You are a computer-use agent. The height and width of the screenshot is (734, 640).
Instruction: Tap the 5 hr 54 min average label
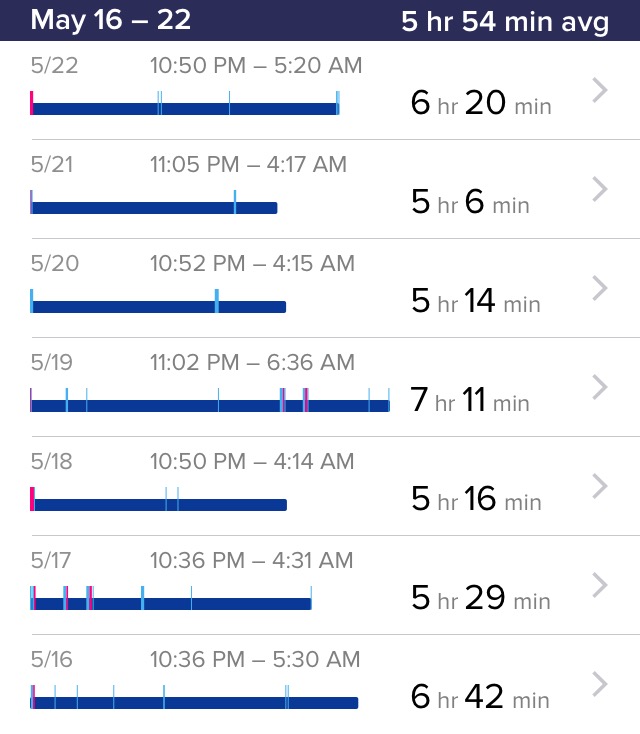coord(505,22)
